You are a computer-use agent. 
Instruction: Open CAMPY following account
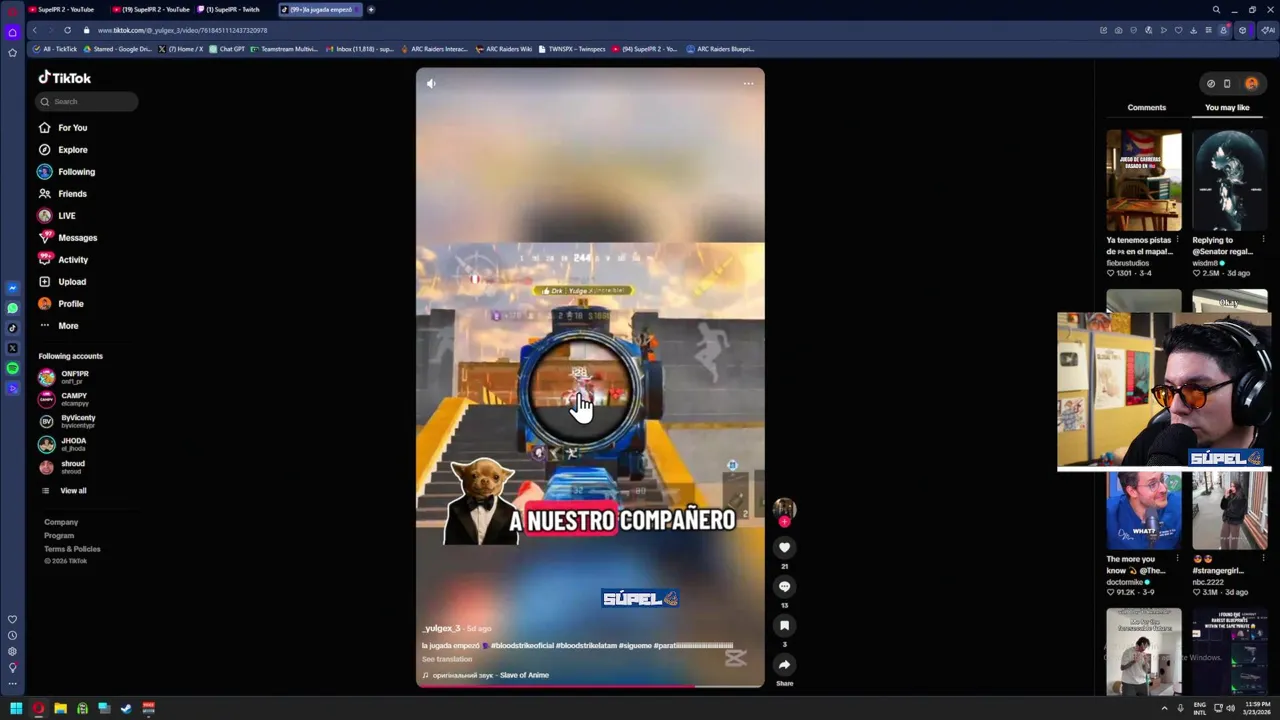[x=64, y=399]
